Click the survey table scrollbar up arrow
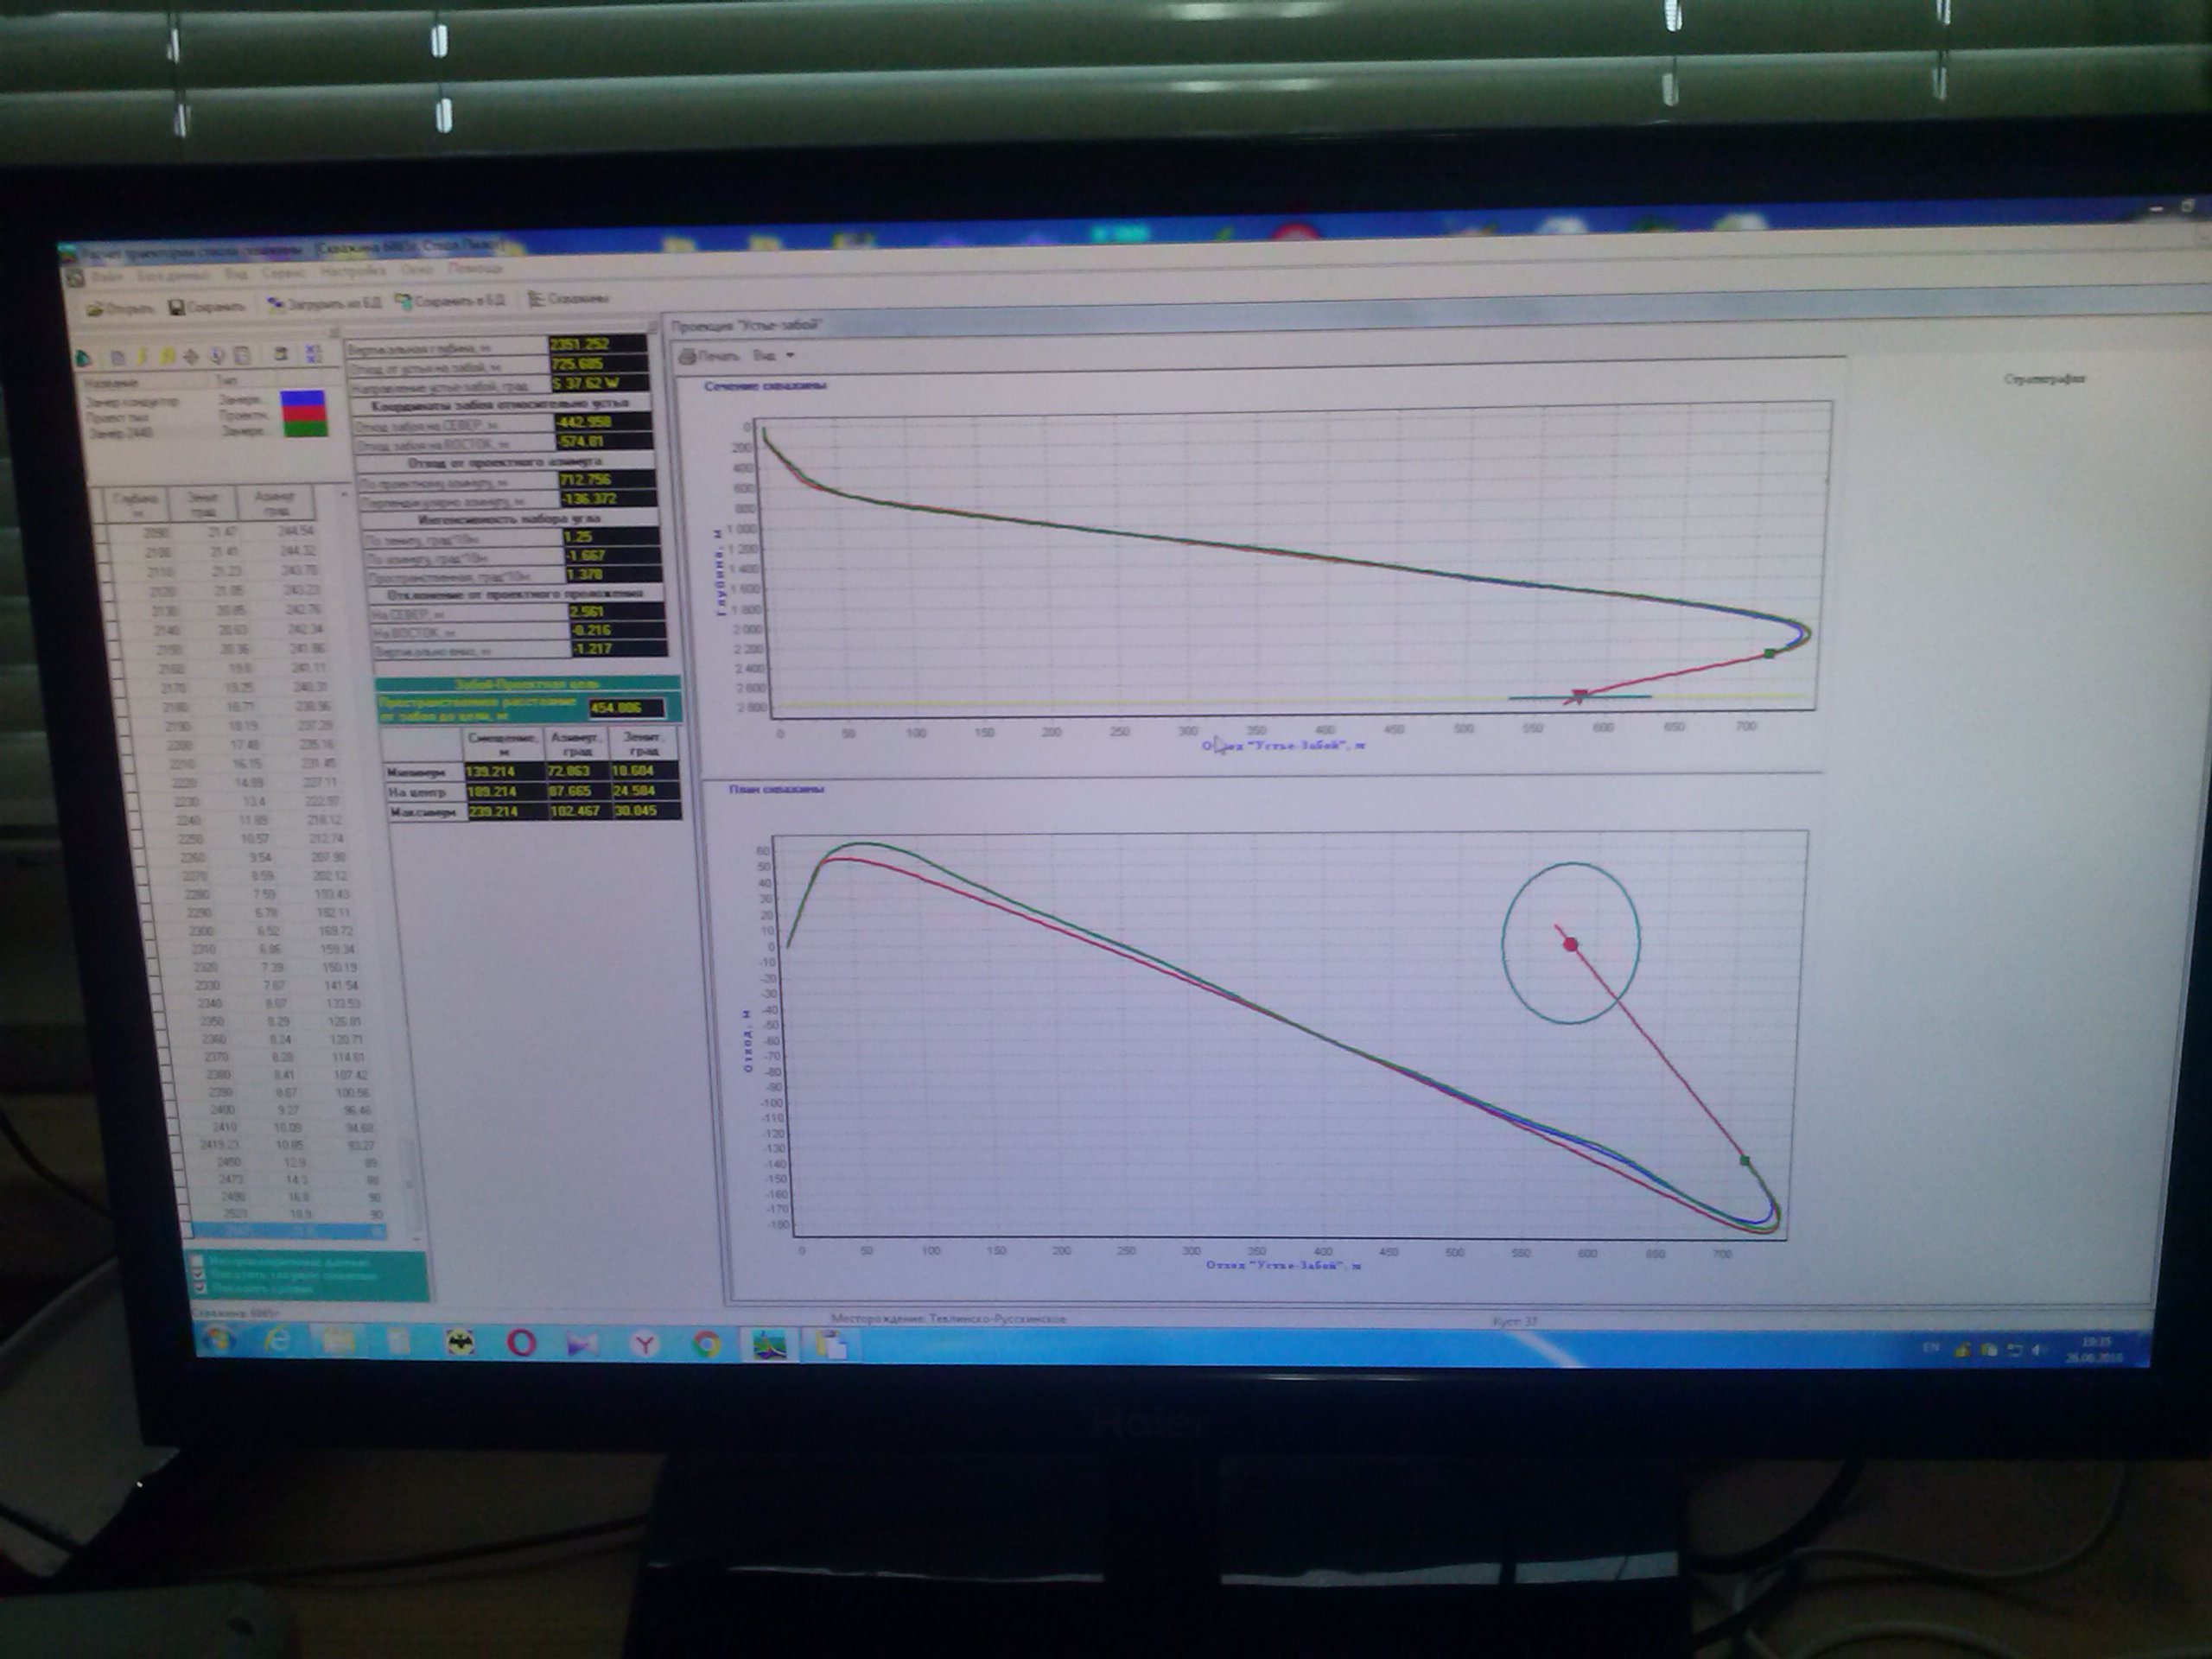 pos(345,494)
